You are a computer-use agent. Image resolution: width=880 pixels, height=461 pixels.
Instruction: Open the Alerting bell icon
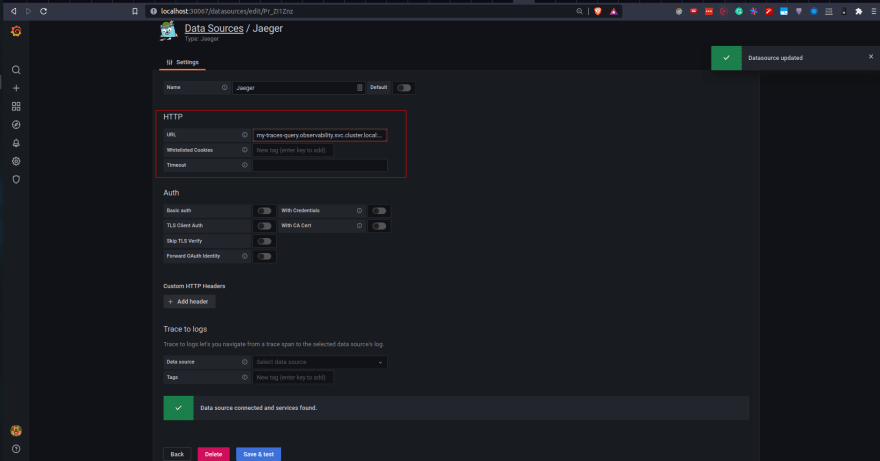click(x=16, y=143)
